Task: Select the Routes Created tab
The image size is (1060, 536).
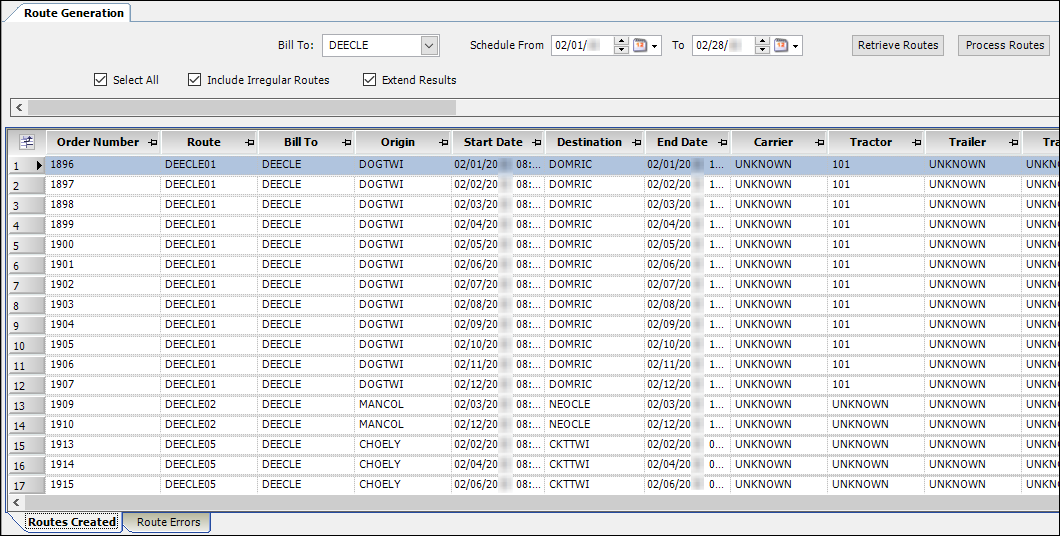Action: tap(71, 522)
